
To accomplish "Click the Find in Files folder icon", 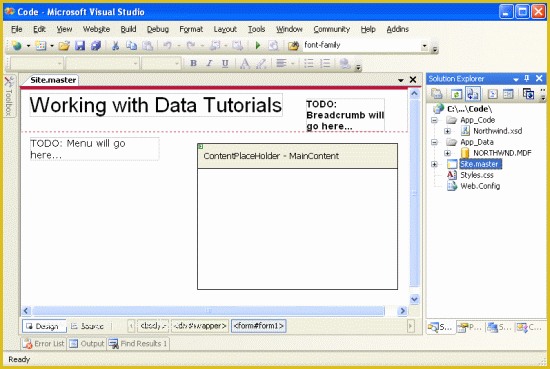I will pyautogui.click(x=293, y=46).
